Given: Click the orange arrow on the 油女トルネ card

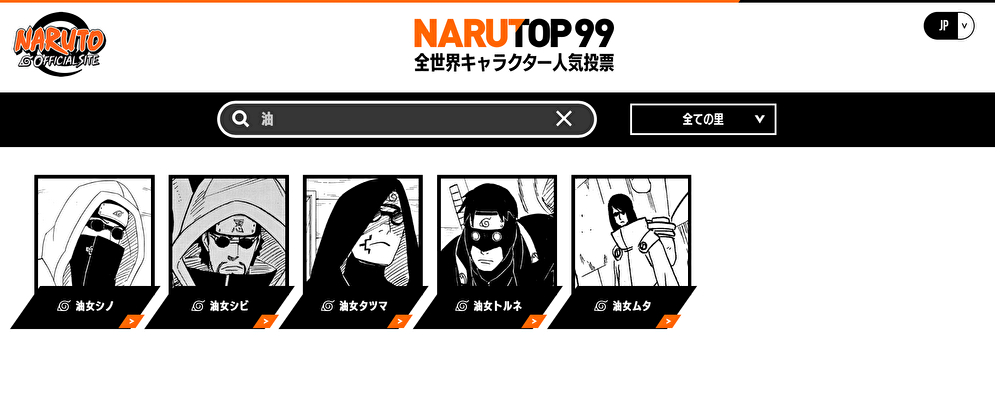Looking at the screenshot, I should tap(534, 322).
